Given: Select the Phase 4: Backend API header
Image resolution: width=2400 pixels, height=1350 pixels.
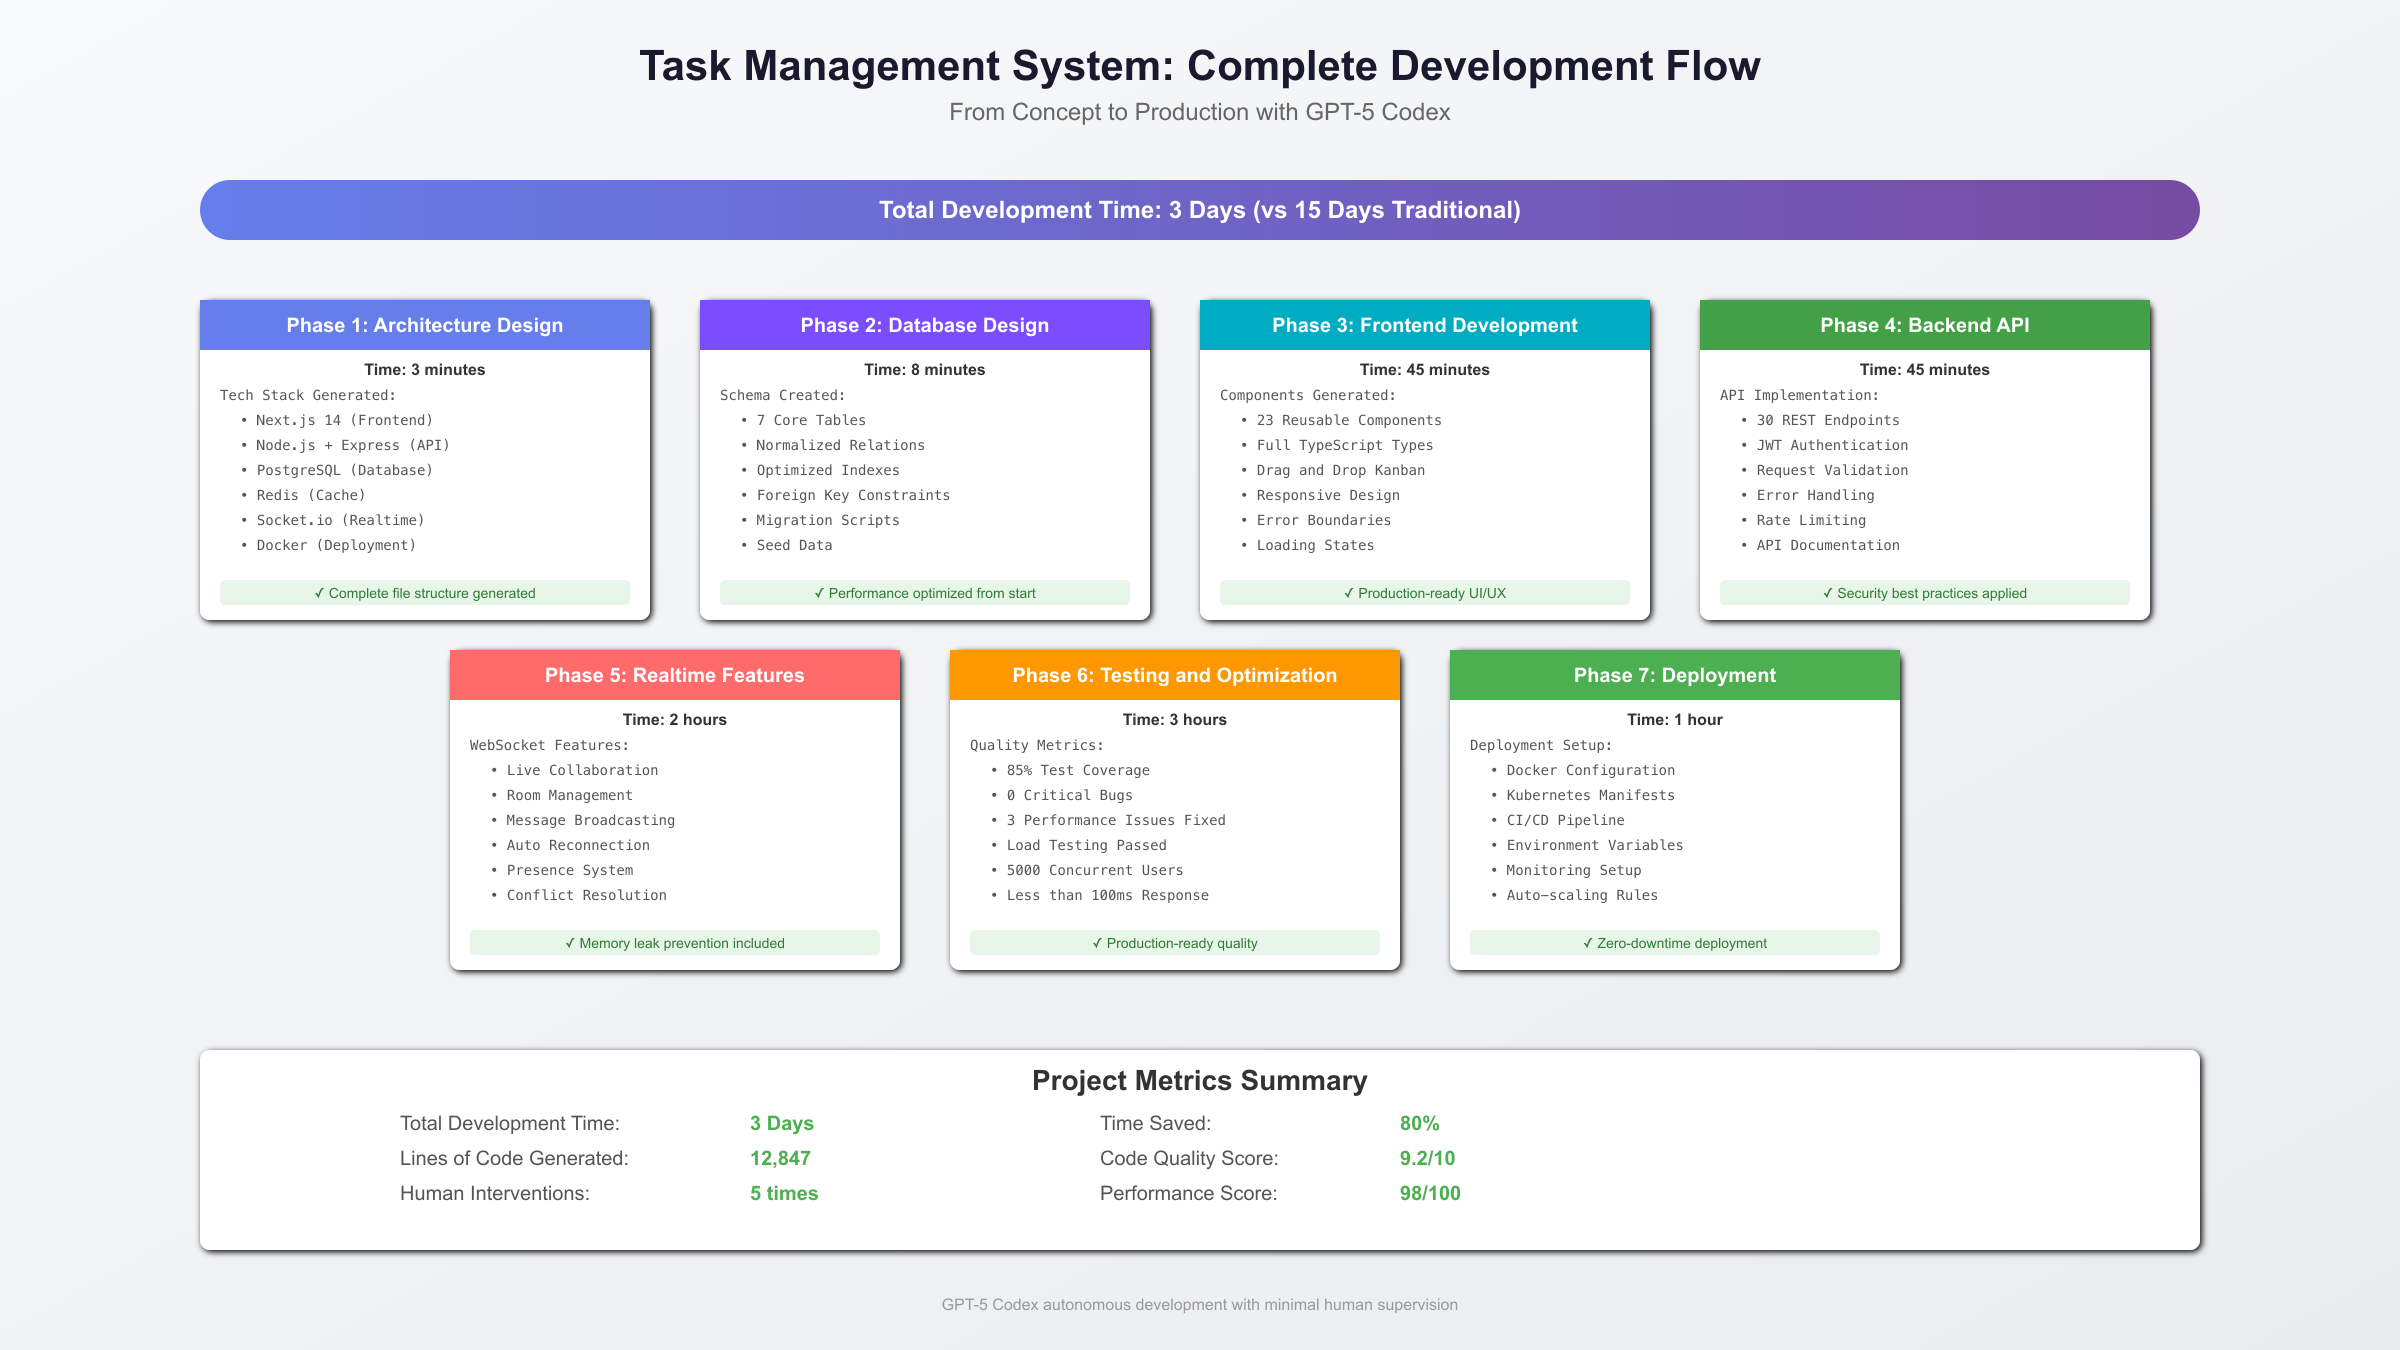Looking at the screenshot, I should tap(1925, 325).
